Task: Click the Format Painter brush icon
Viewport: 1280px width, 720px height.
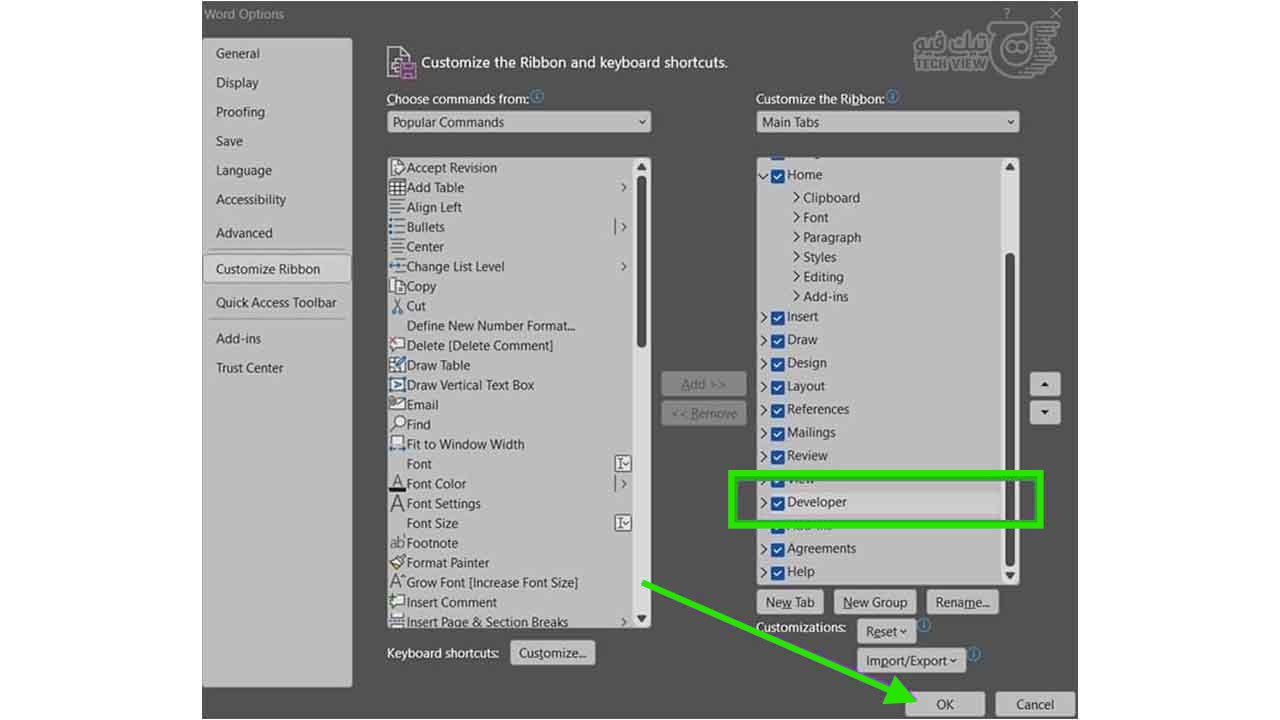Action: (397, 563)
